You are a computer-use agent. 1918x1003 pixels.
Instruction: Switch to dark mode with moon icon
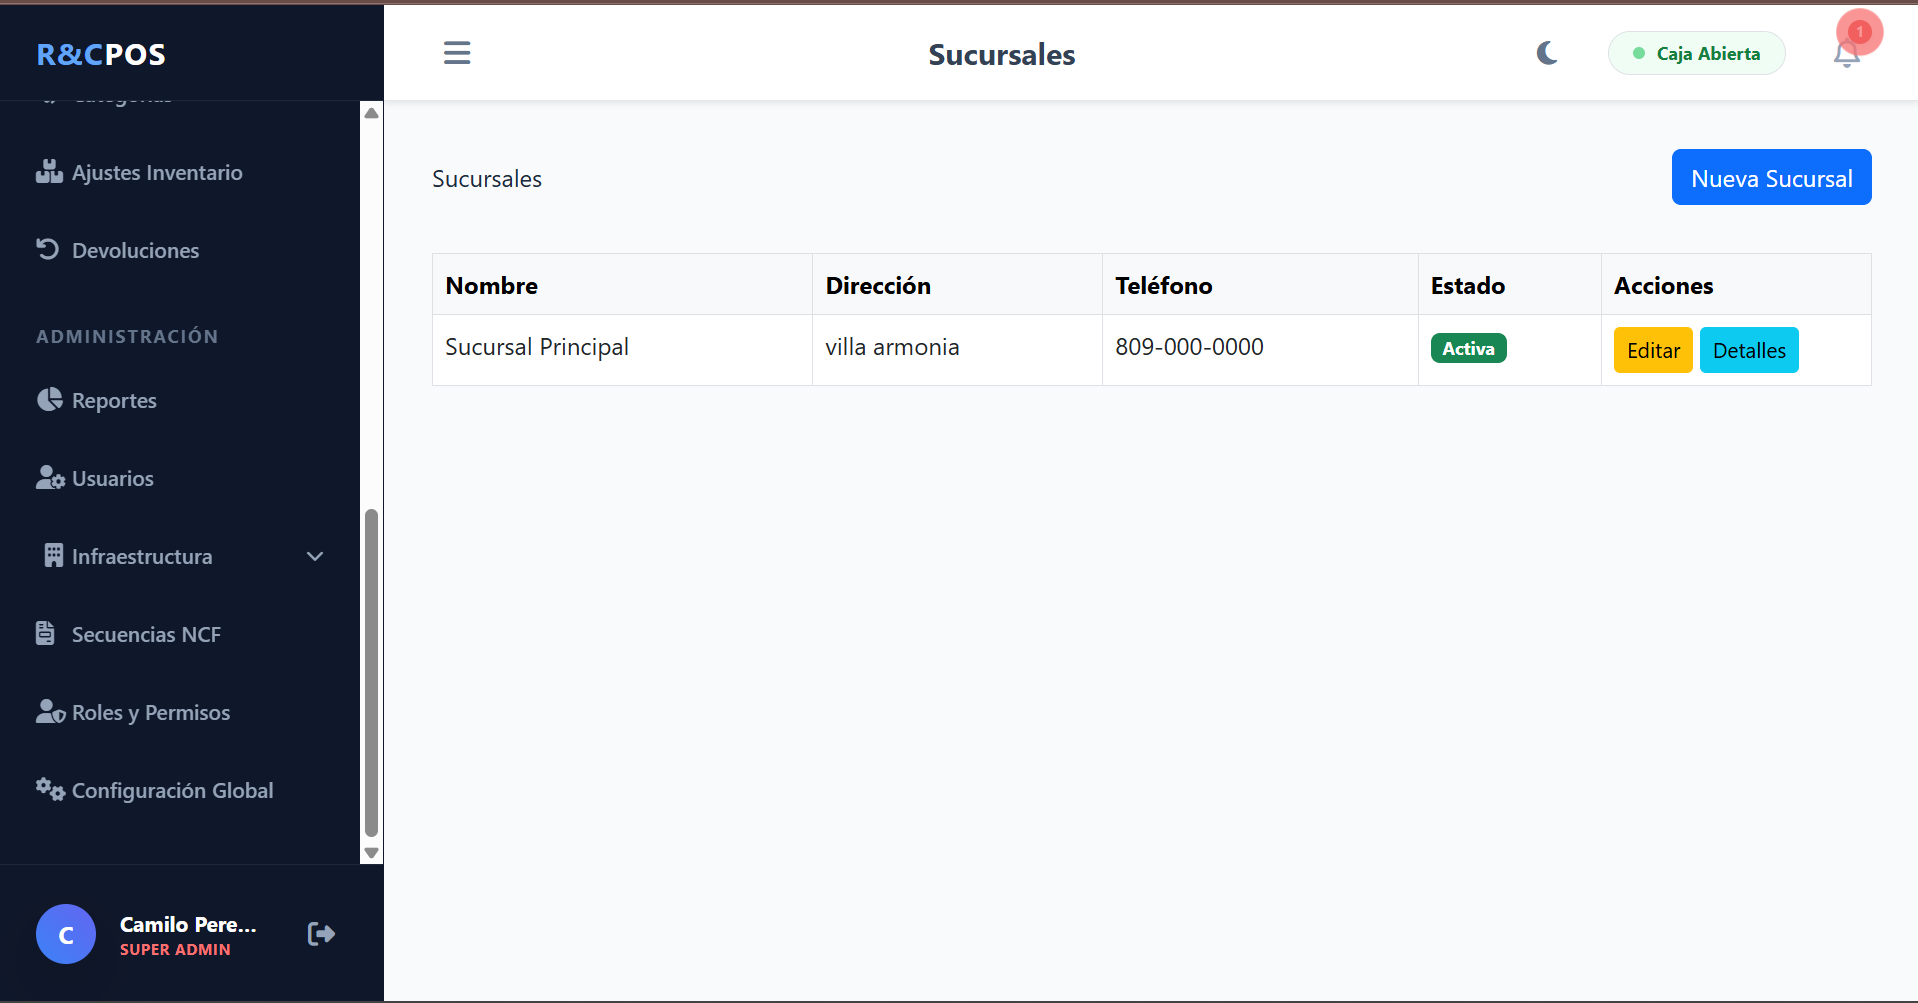point(1547,53)
